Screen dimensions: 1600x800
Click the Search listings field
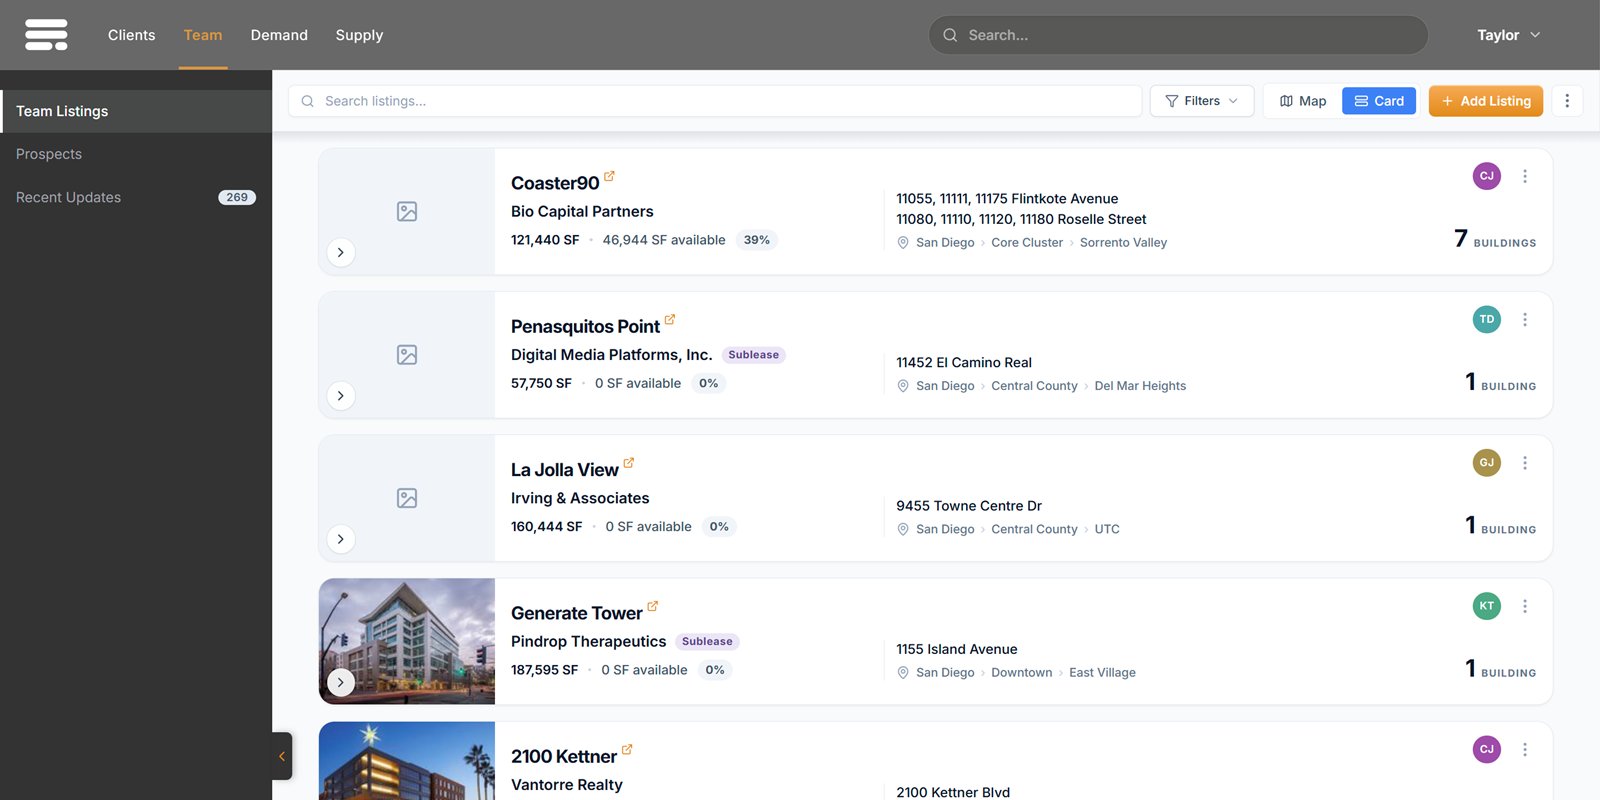coord(715,101)
